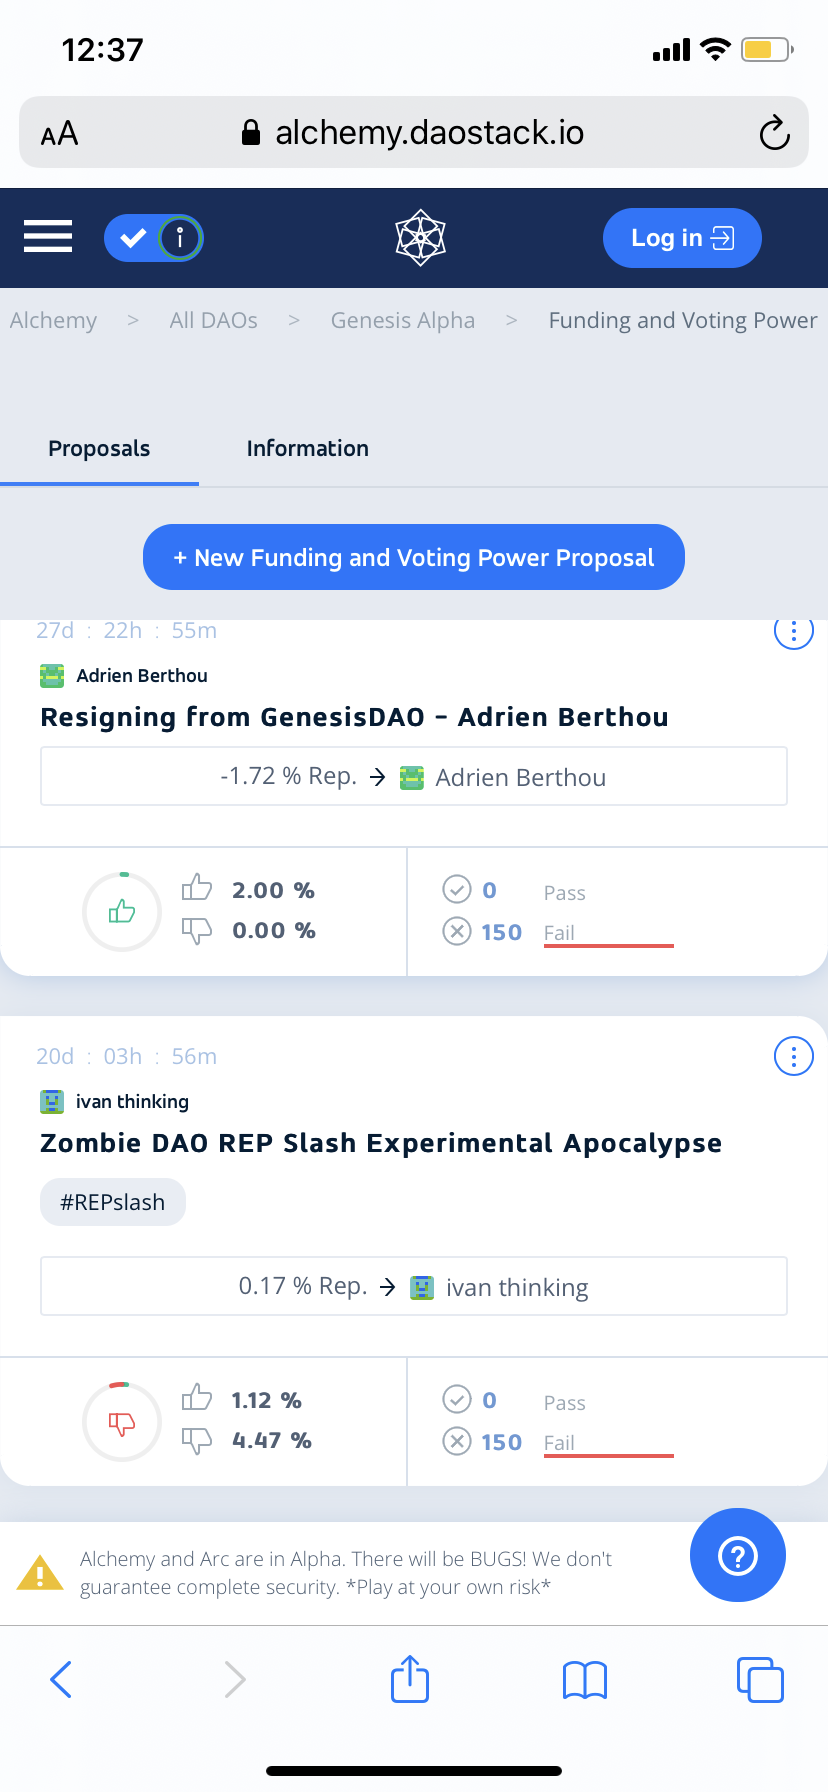The width and height of the screenshot is (828, 1792).
Task: Open the blue help question-mark button
Action: (x=737, y=1555)
